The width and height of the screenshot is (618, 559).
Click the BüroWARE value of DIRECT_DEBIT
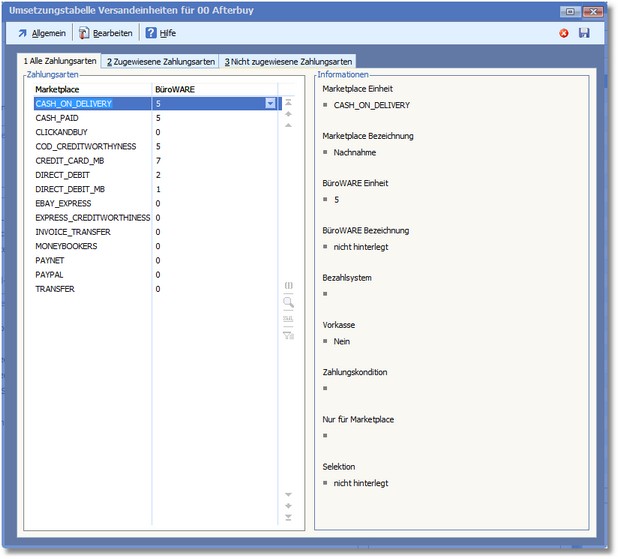[159, 175]
